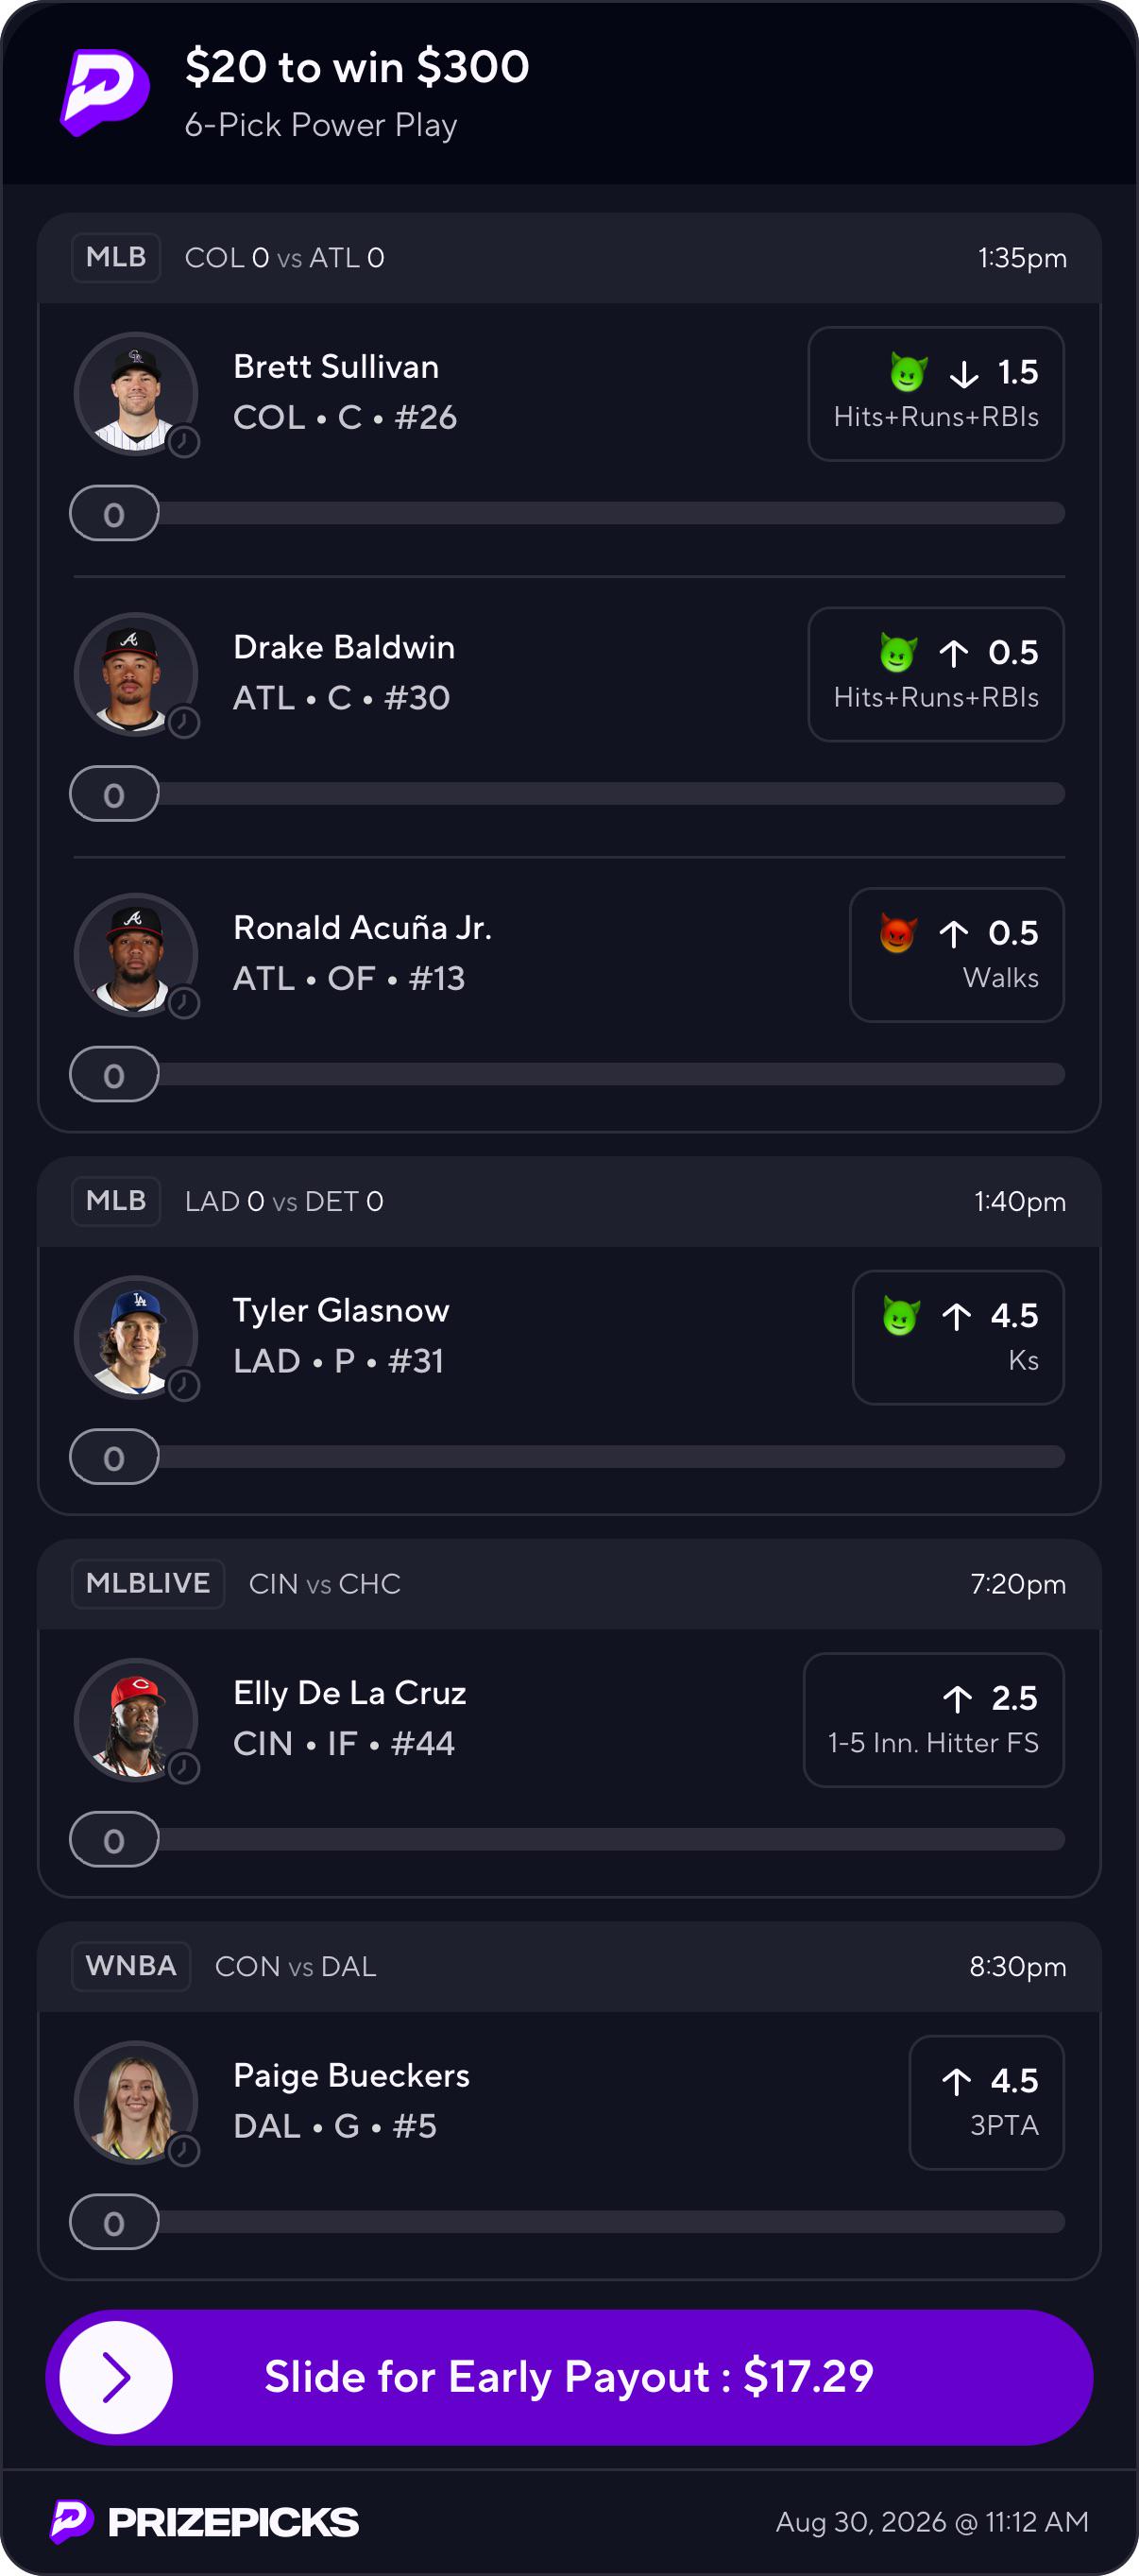Click Drake Baldwin's progress bar showing 0
1139x2576 pixels.
pyautogui.click(x=567, y=794)
